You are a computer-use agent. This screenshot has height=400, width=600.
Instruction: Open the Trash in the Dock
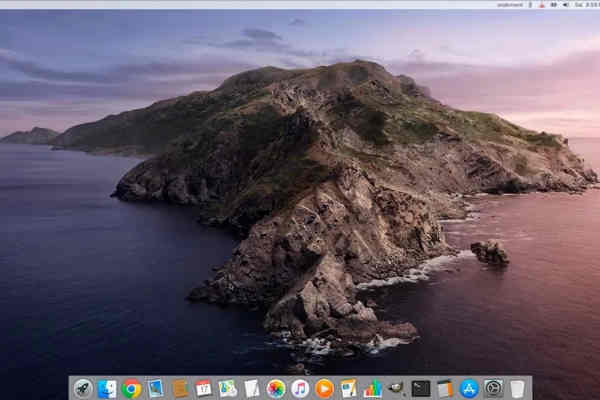tap(517, 389)
